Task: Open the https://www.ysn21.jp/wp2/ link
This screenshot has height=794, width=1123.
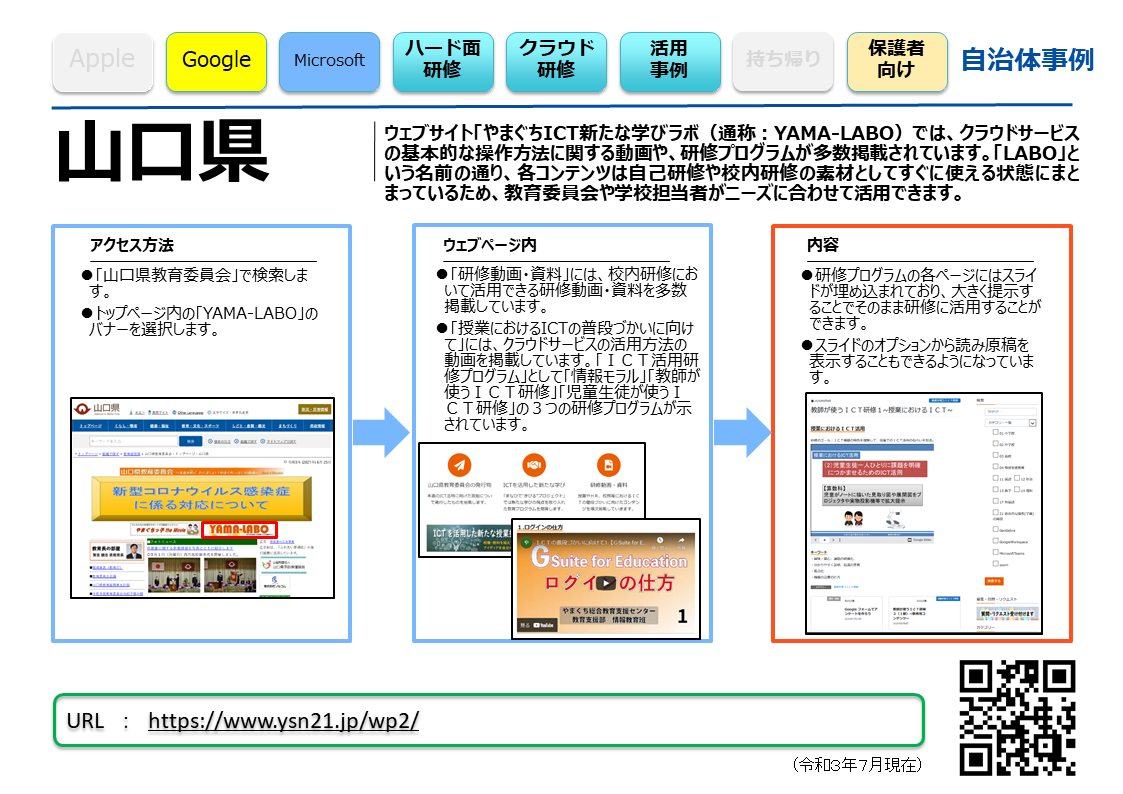Action: click(284, 720)
